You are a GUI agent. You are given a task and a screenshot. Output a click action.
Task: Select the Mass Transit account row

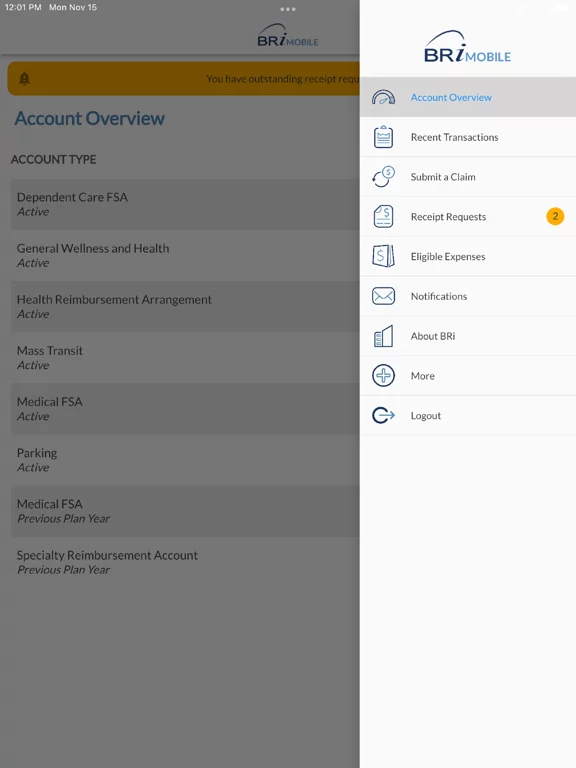click(x=185, y=358)
